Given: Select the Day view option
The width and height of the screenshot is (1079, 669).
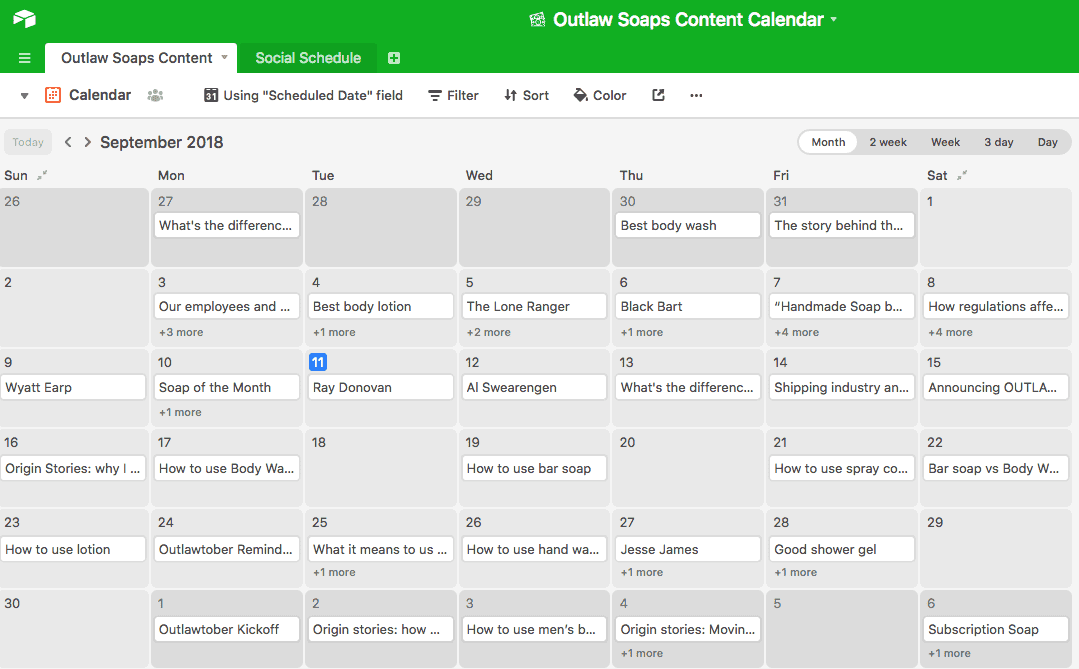Looking at the screenshot, I should click(x=1047, y=142).
